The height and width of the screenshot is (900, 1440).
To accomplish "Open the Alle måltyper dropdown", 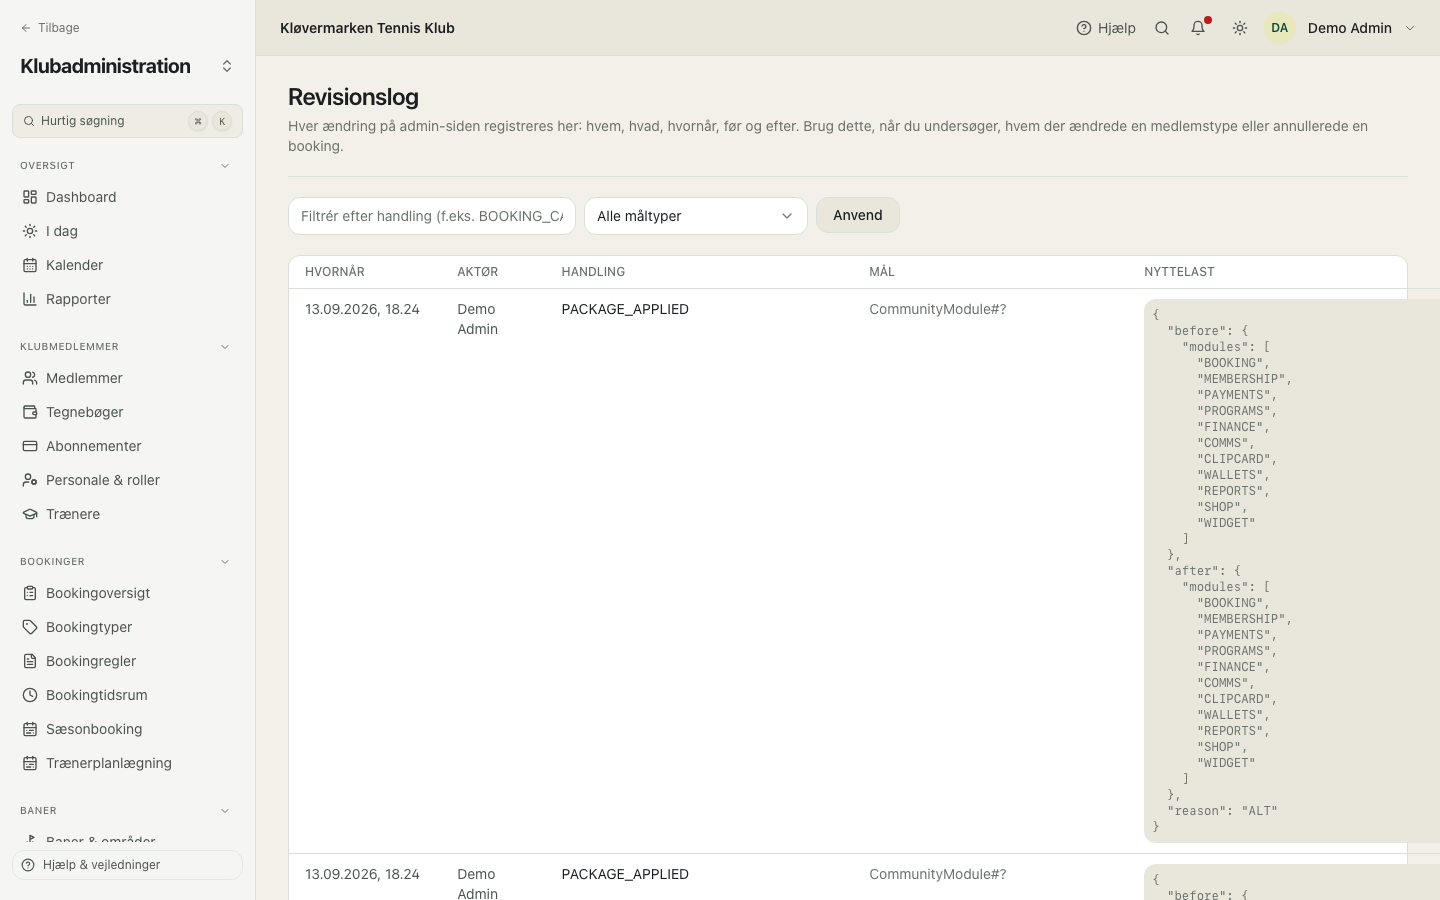I will (x=696, y=216).
